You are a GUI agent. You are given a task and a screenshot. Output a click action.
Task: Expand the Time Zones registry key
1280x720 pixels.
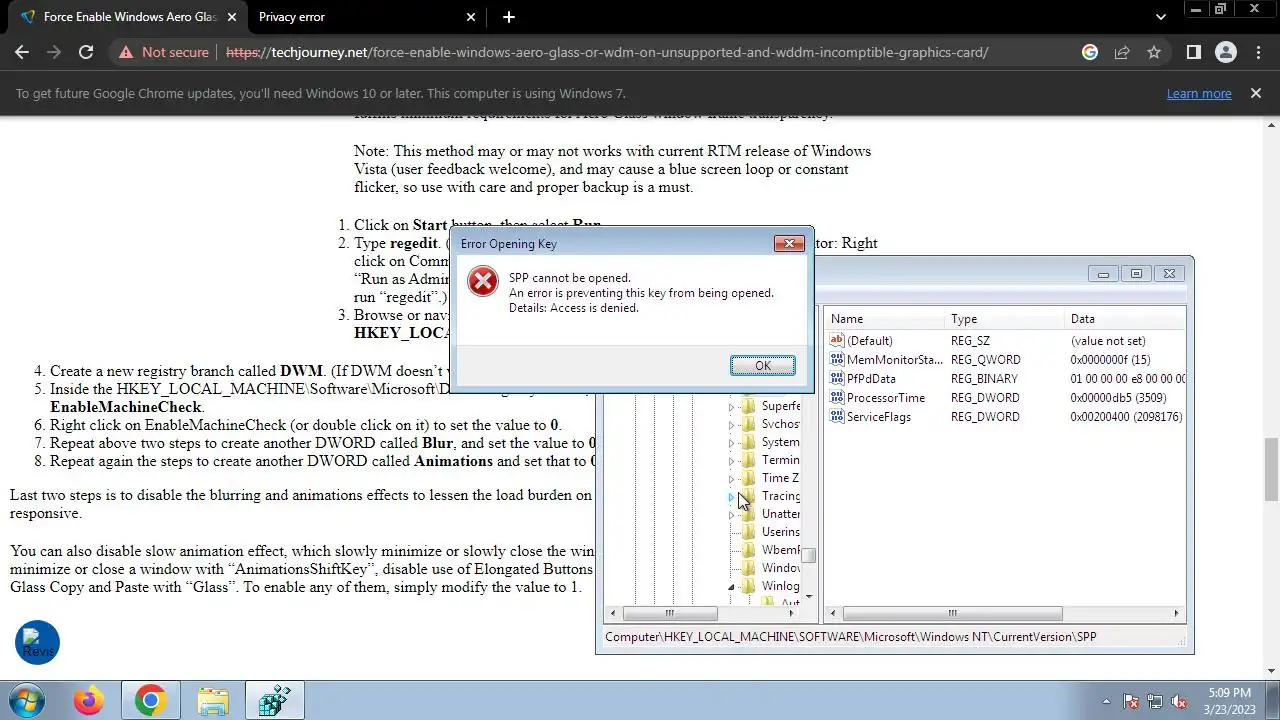(x=731, y=478)
